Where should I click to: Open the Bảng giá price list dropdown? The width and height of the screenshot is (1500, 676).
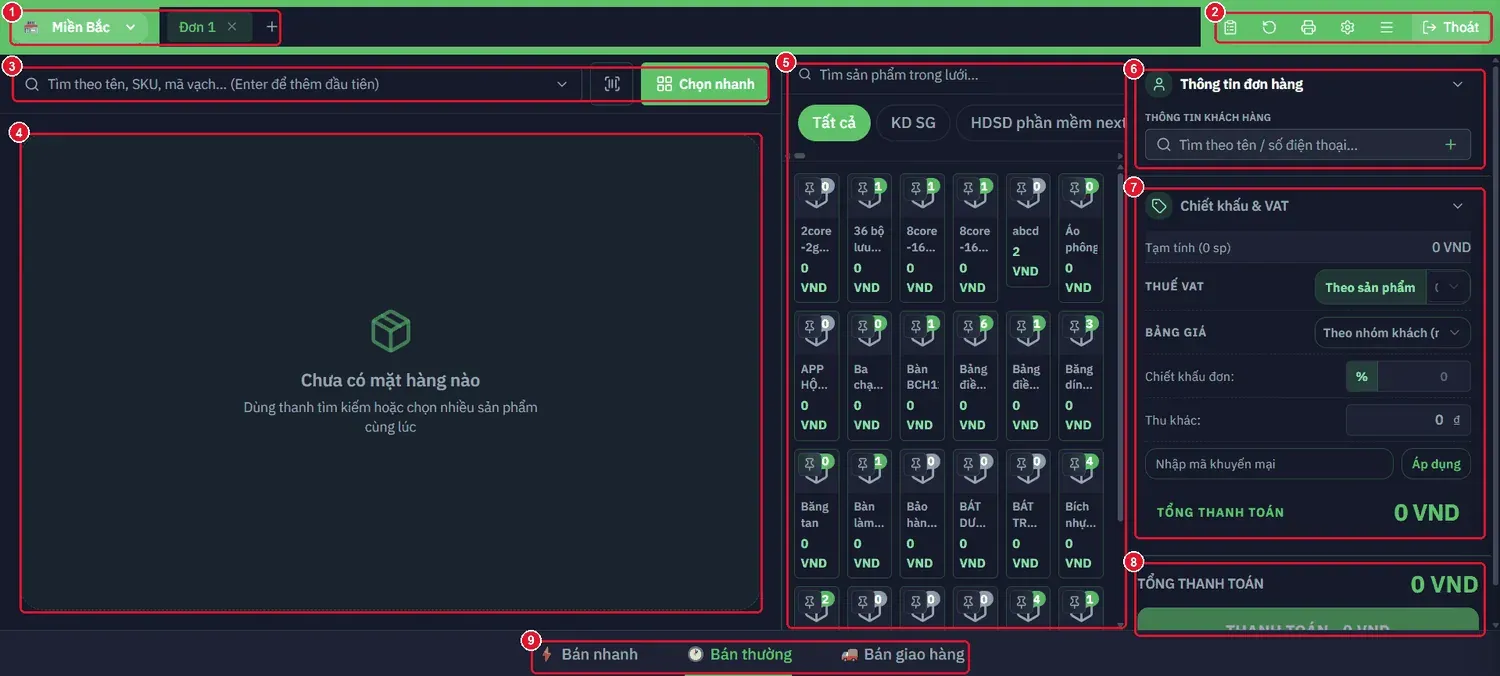[x=1392, y=333]
